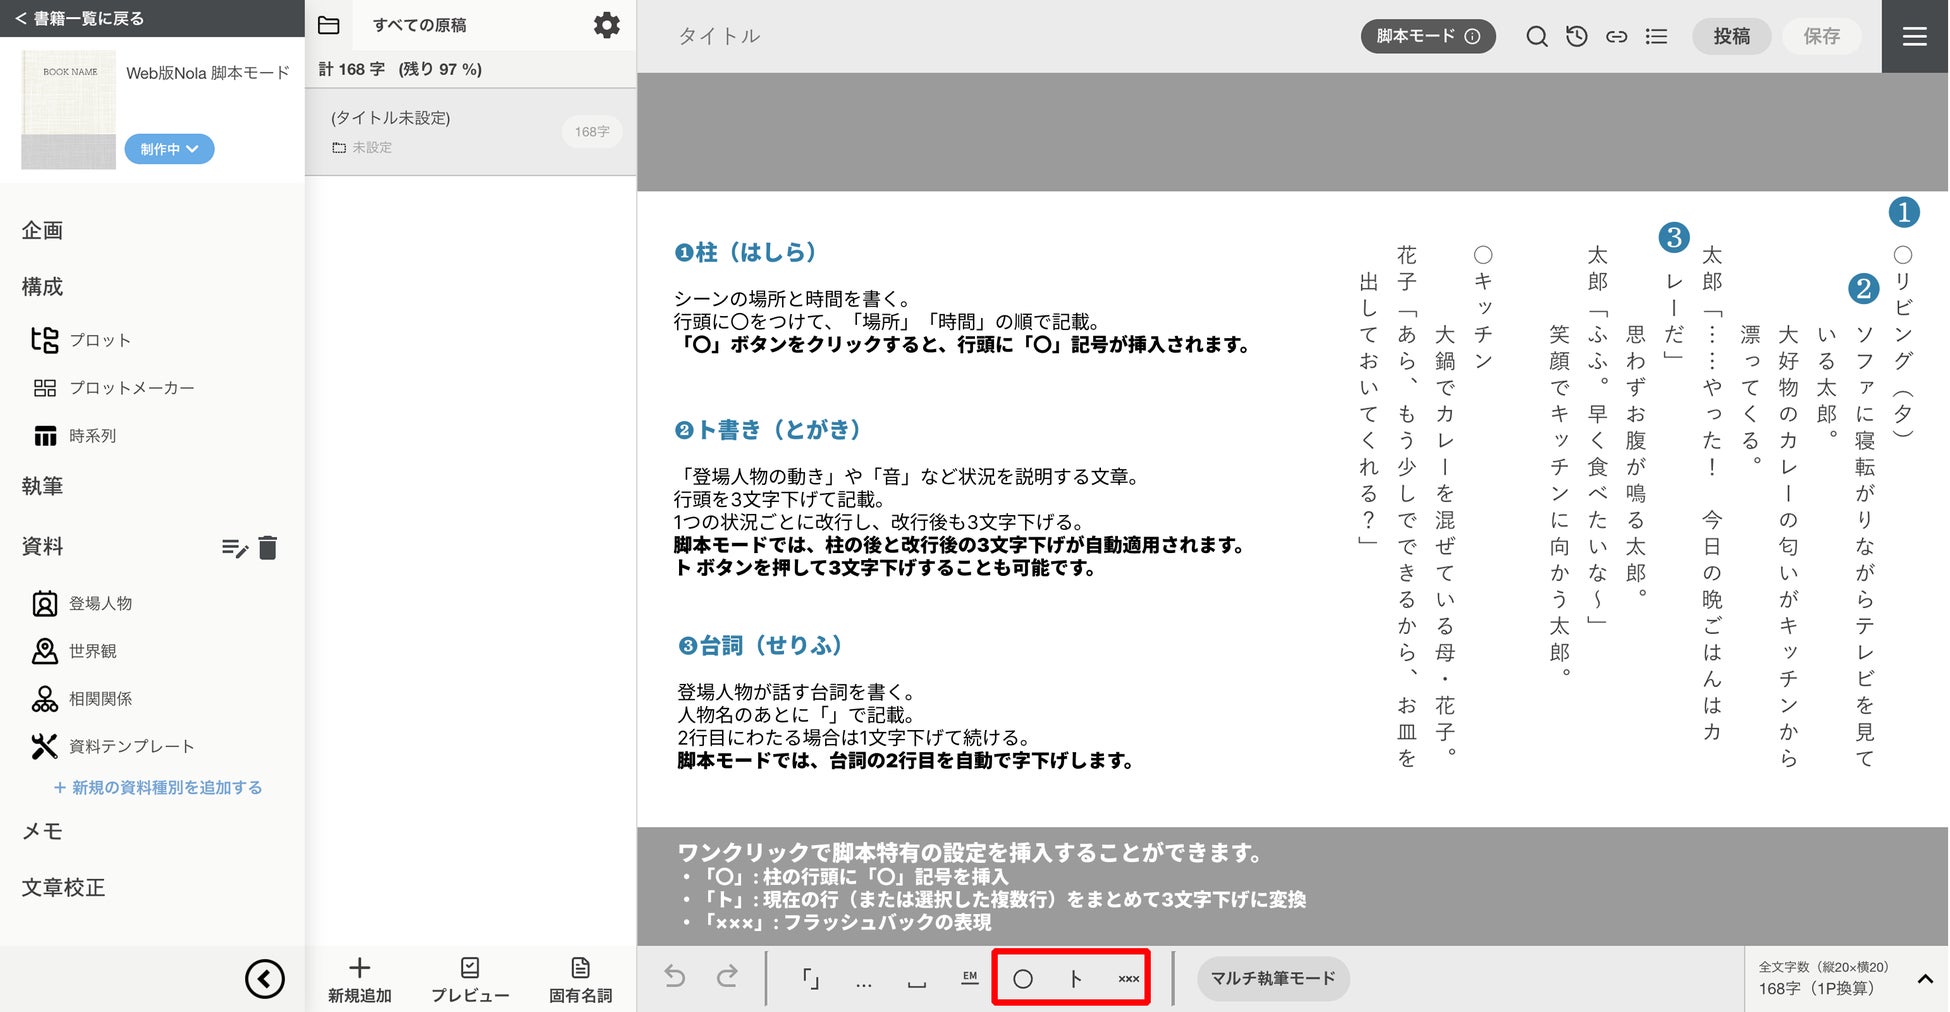Screen dimensions: 1950x1012
Task: Open the hamburger main menu
Action: 1914,37
